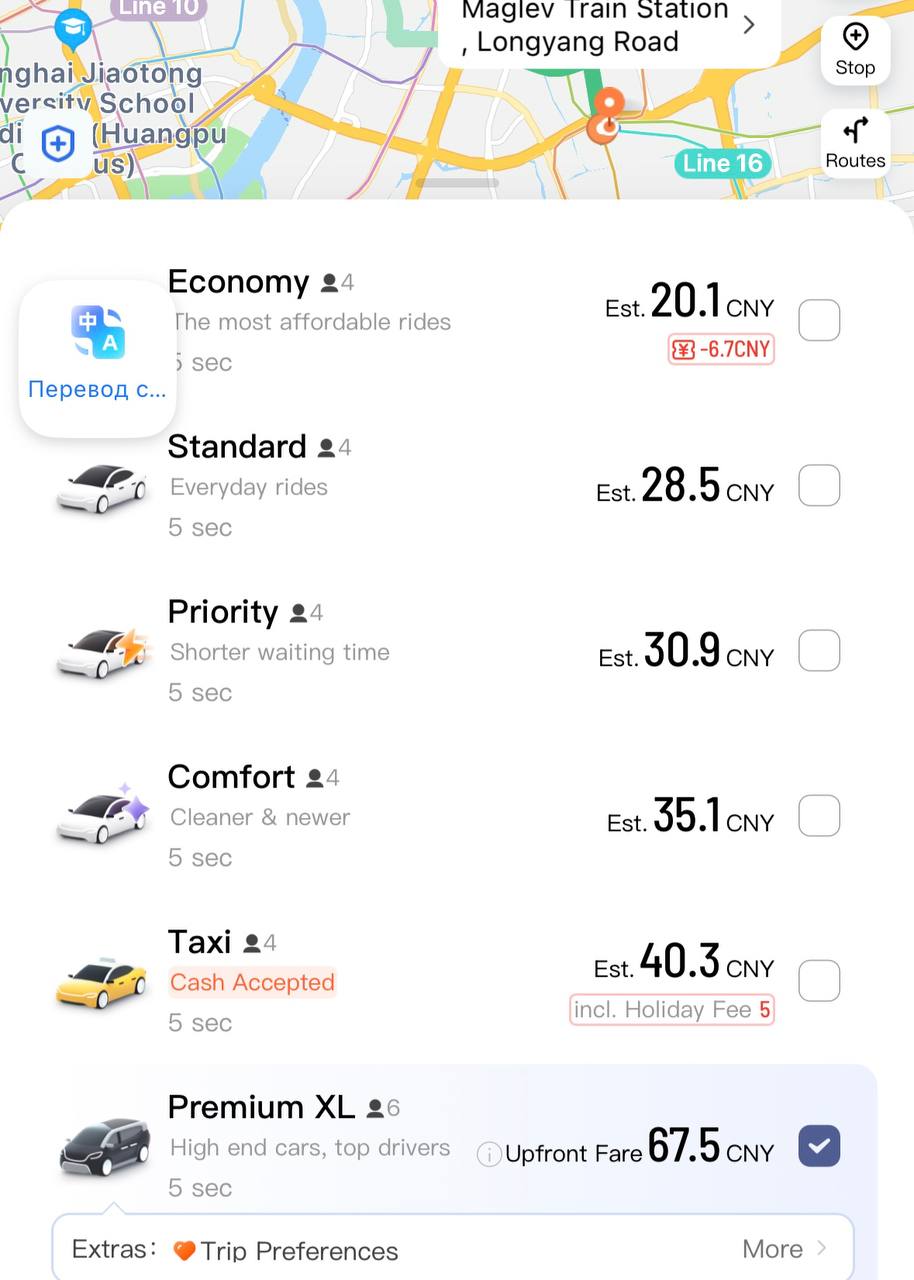914x1280 pixels.
Task: Tap the Line 16 label on the map
Action: click(722, 163)
